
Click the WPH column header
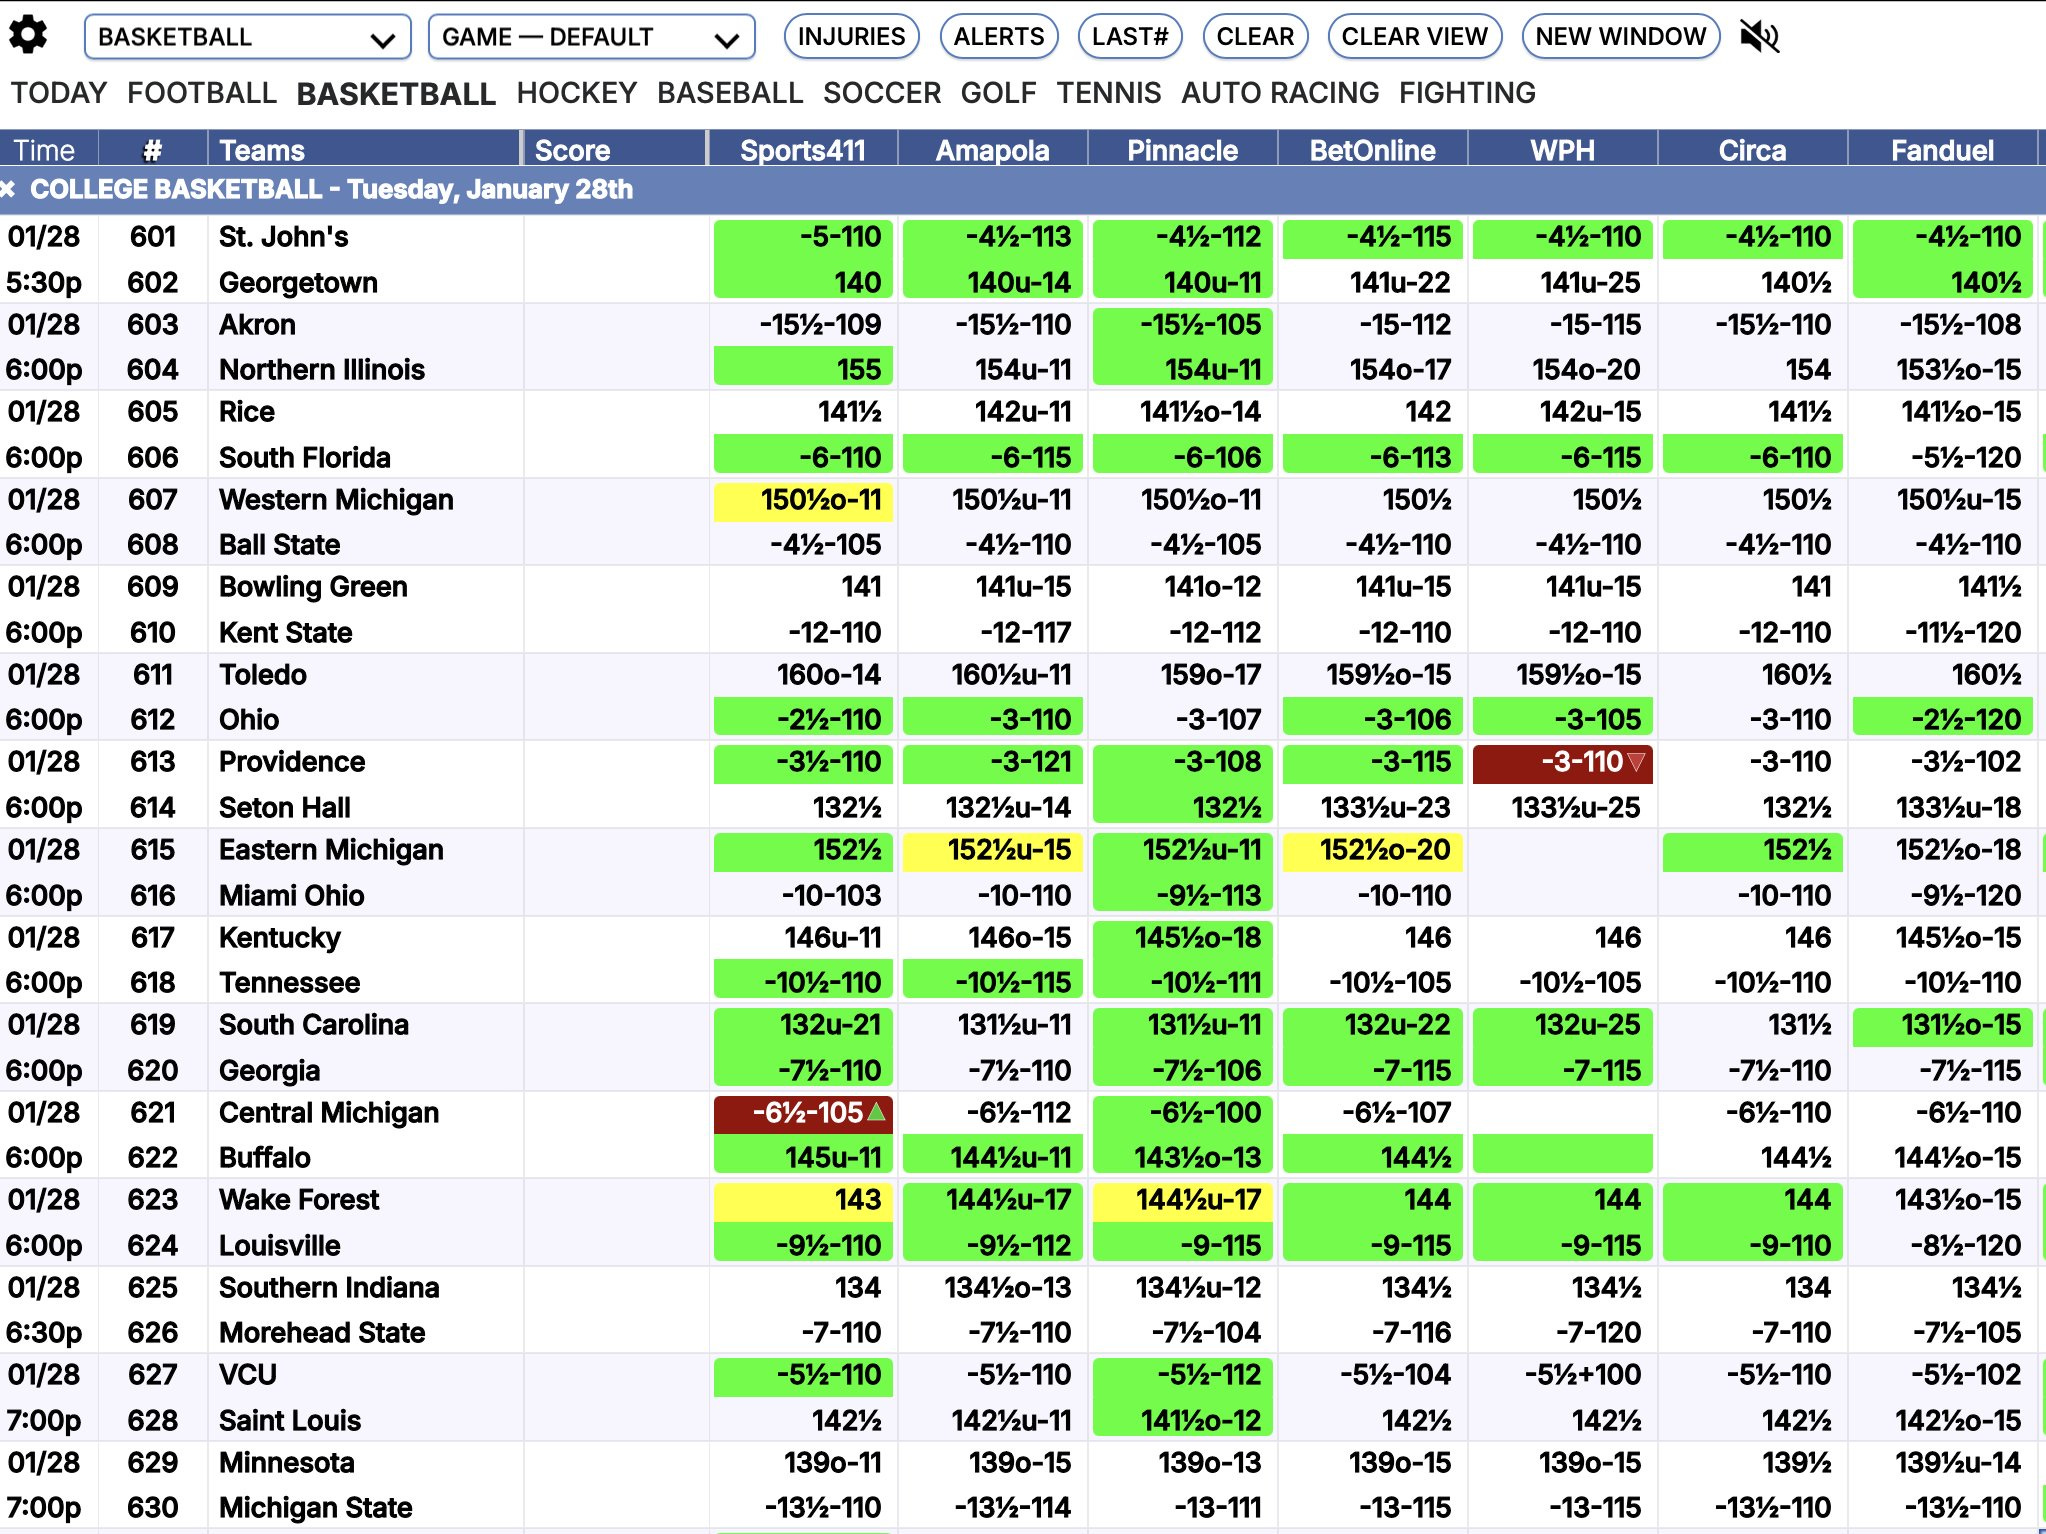[1563, 150]
